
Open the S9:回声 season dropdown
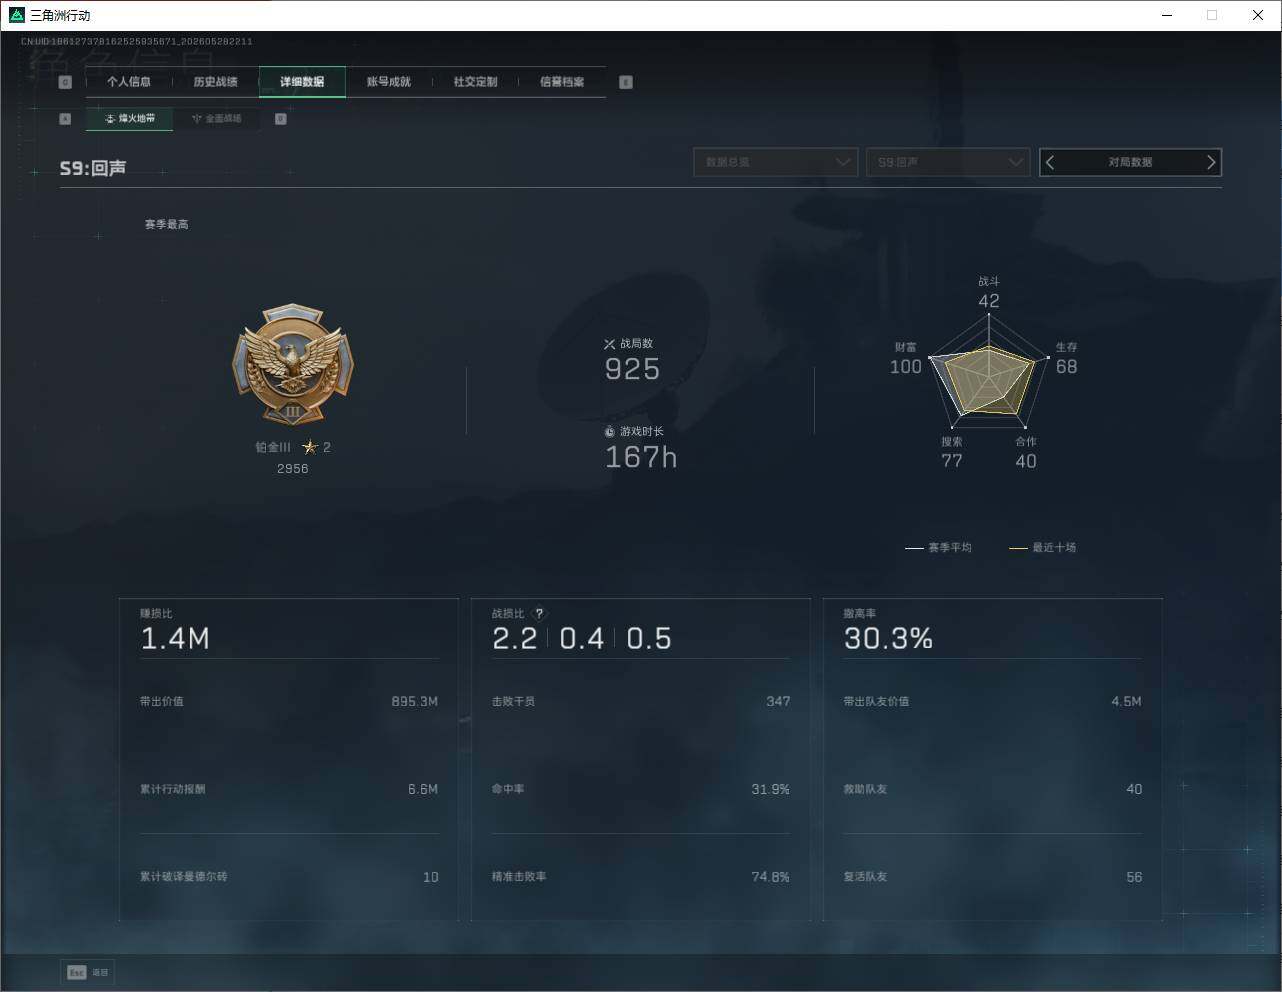click(948, 162)
